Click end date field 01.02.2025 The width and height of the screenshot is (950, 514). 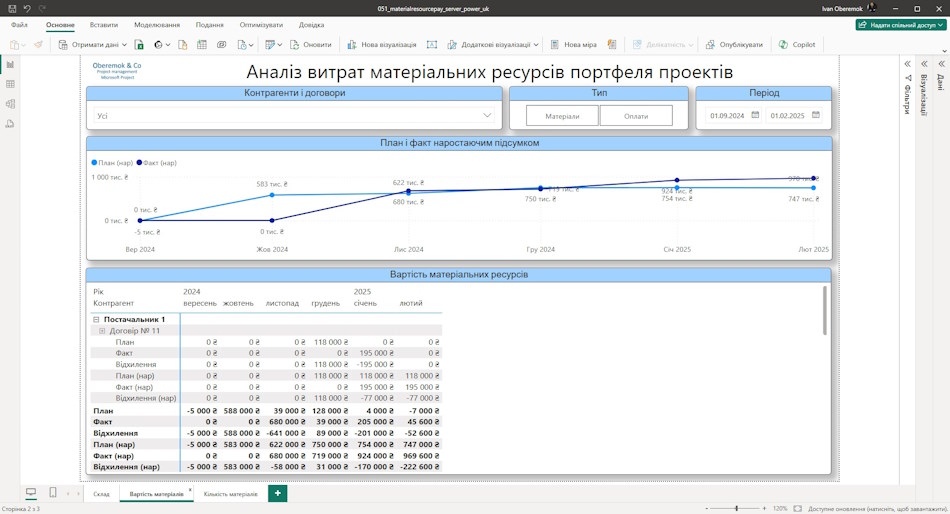point(788,116)
